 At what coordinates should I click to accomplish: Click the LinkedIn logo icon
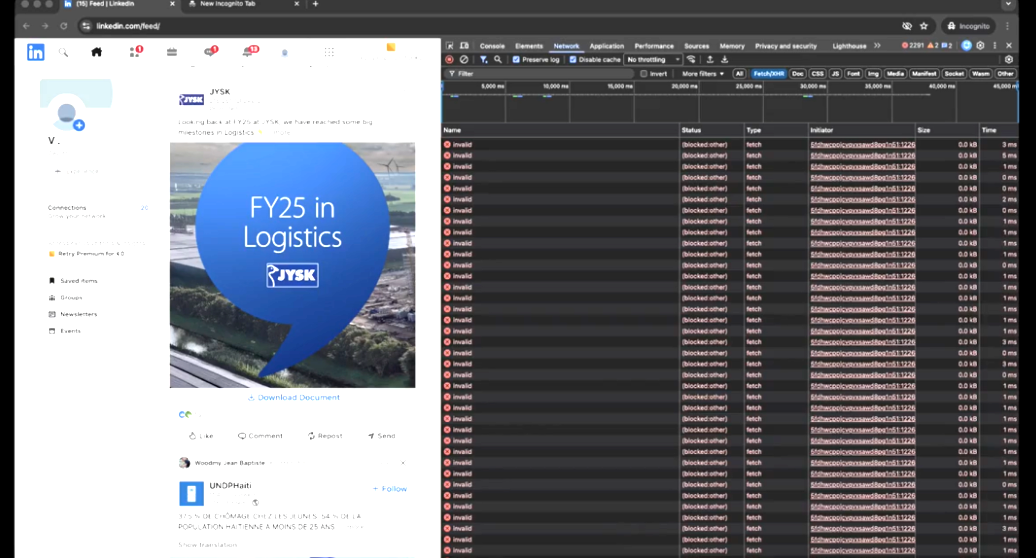tap(36, 52)
